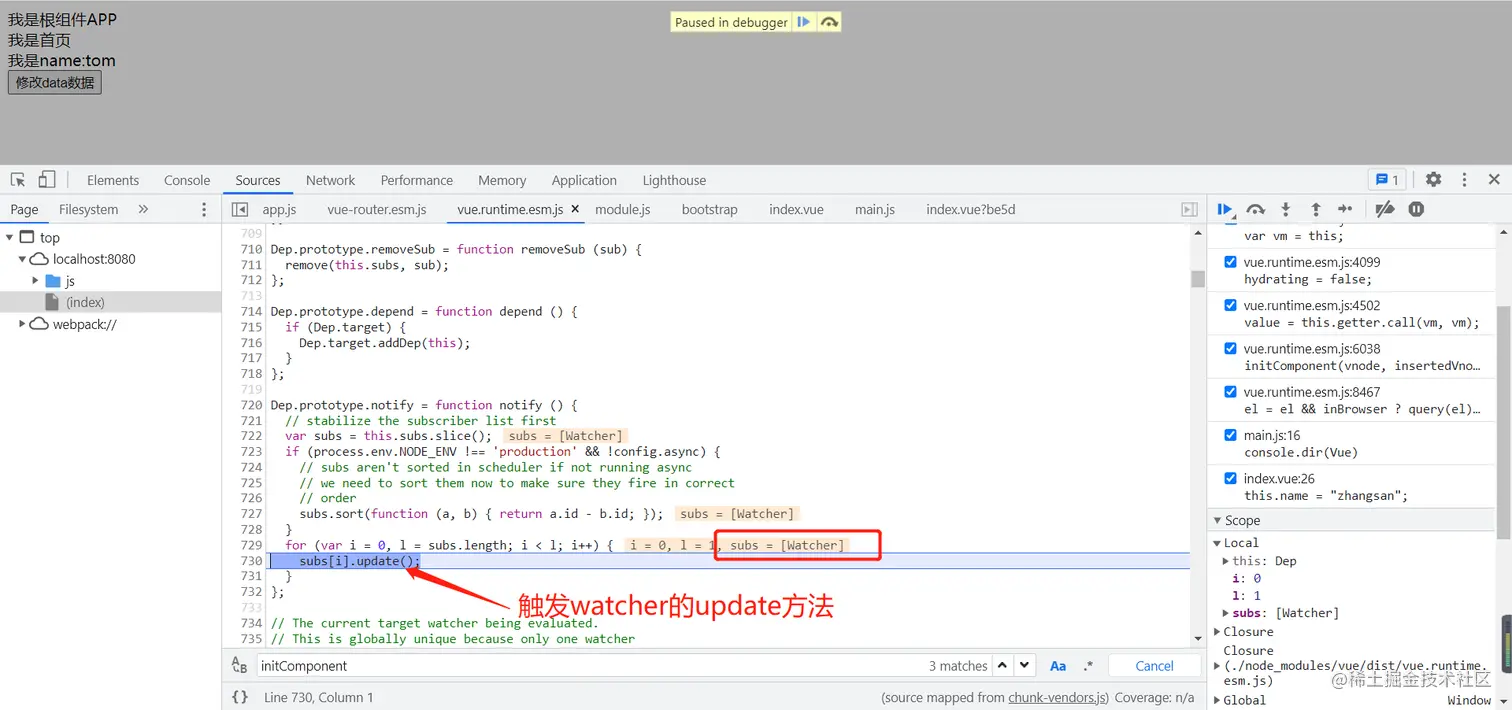
Task: Close the vue.runtime.esm.js tab with x
Action: point(575,209)
